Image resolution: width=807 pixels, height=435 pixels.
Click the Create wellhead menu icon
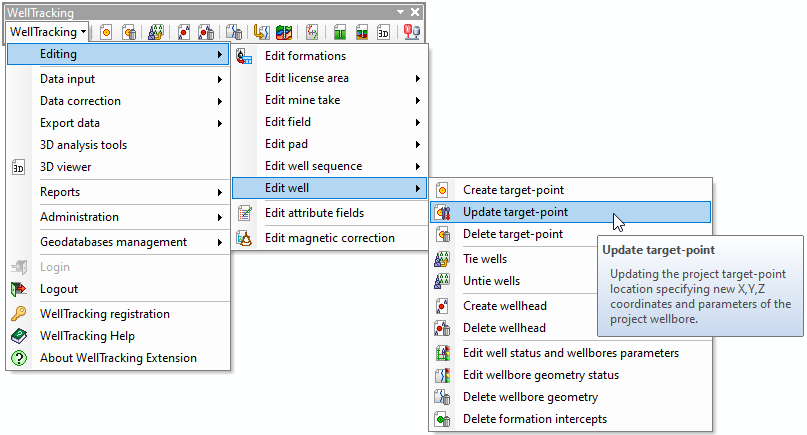(442, 306)
